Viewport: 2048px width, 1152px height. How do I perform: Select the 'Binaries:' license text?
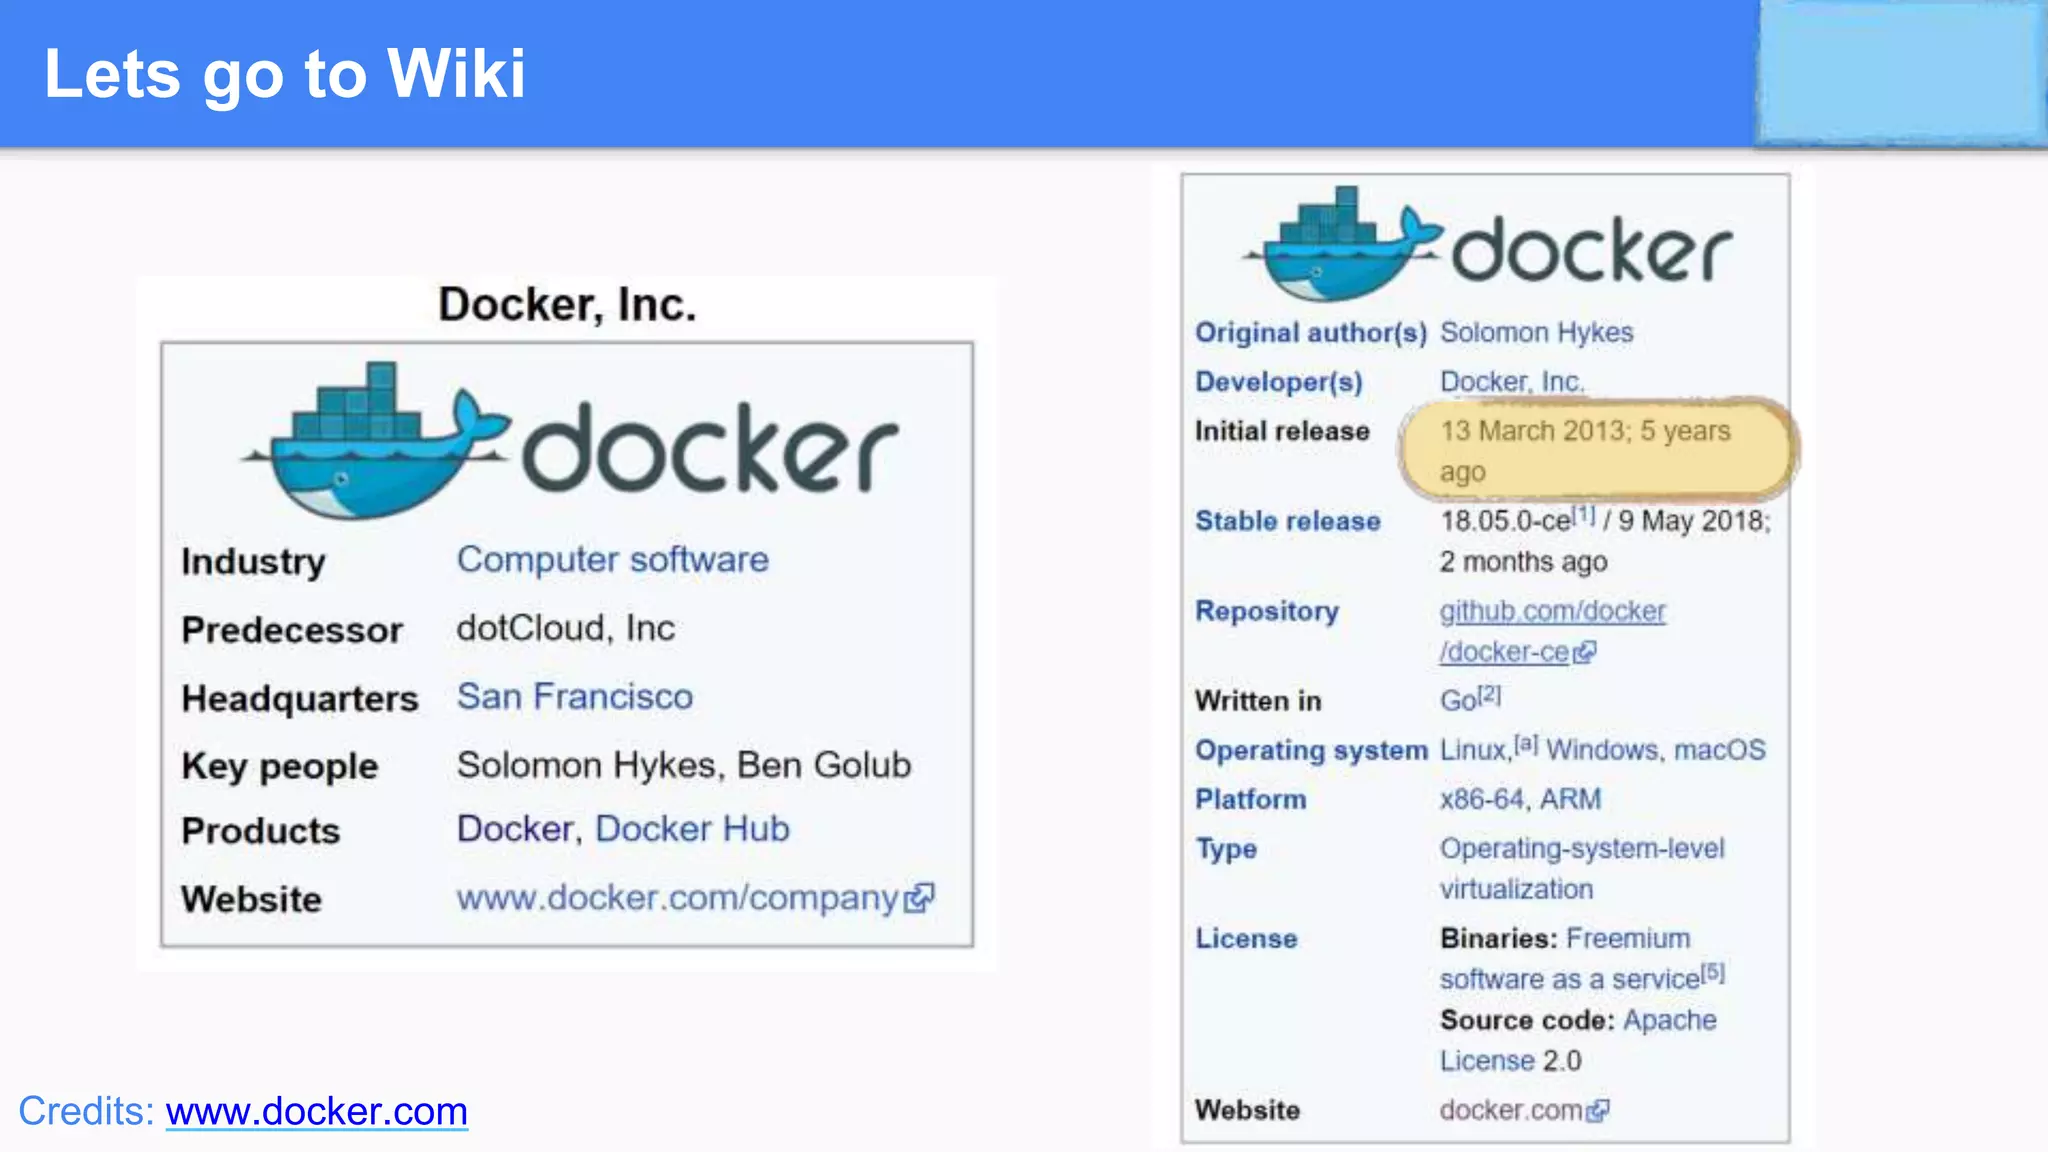click(x=1499, y=938)
